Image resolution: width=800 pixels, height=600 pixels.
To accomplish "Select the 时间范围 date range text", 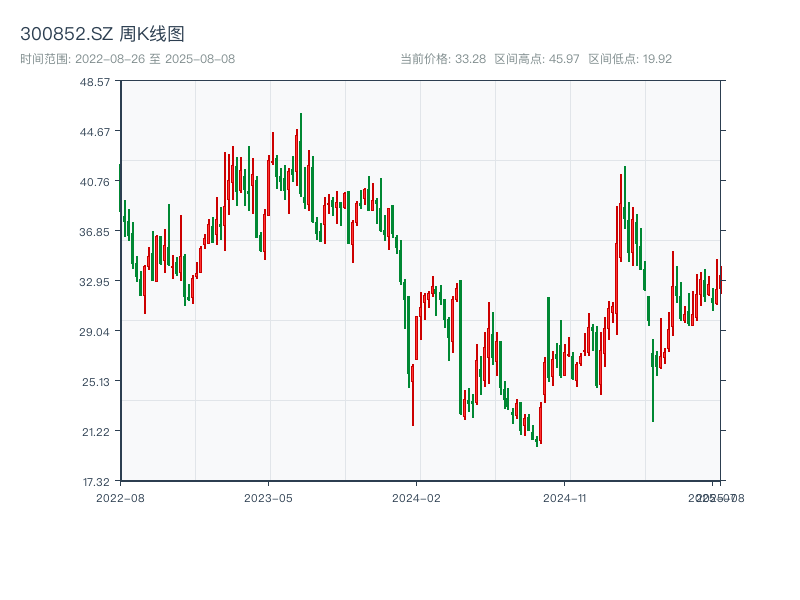I will 127,59.
